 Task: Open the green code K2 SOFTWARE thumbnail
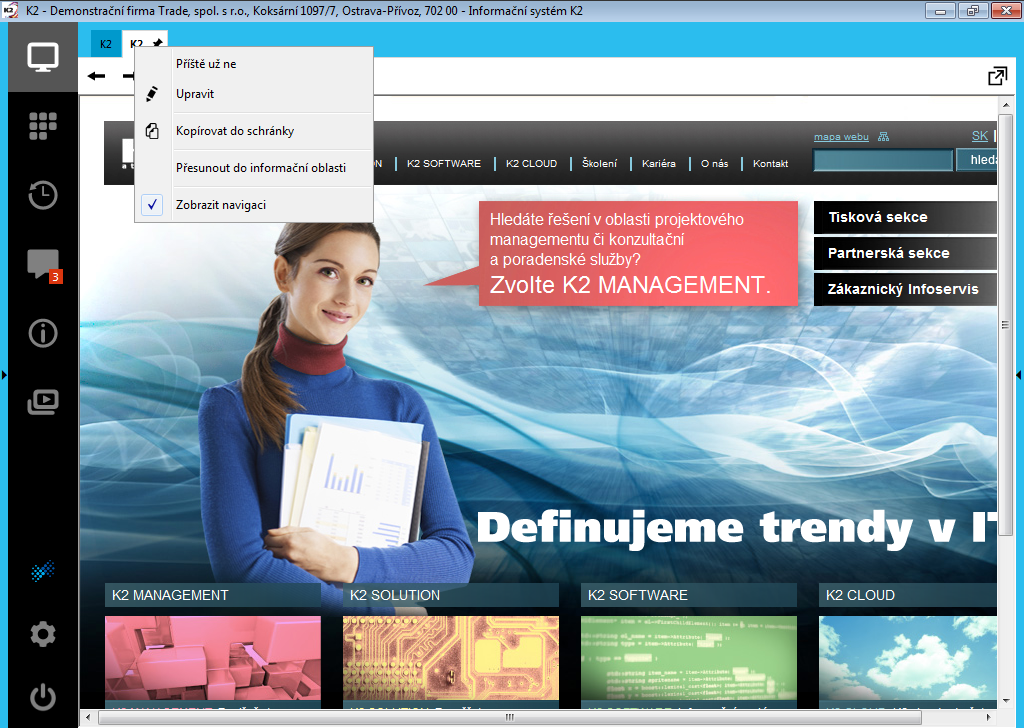689,658
